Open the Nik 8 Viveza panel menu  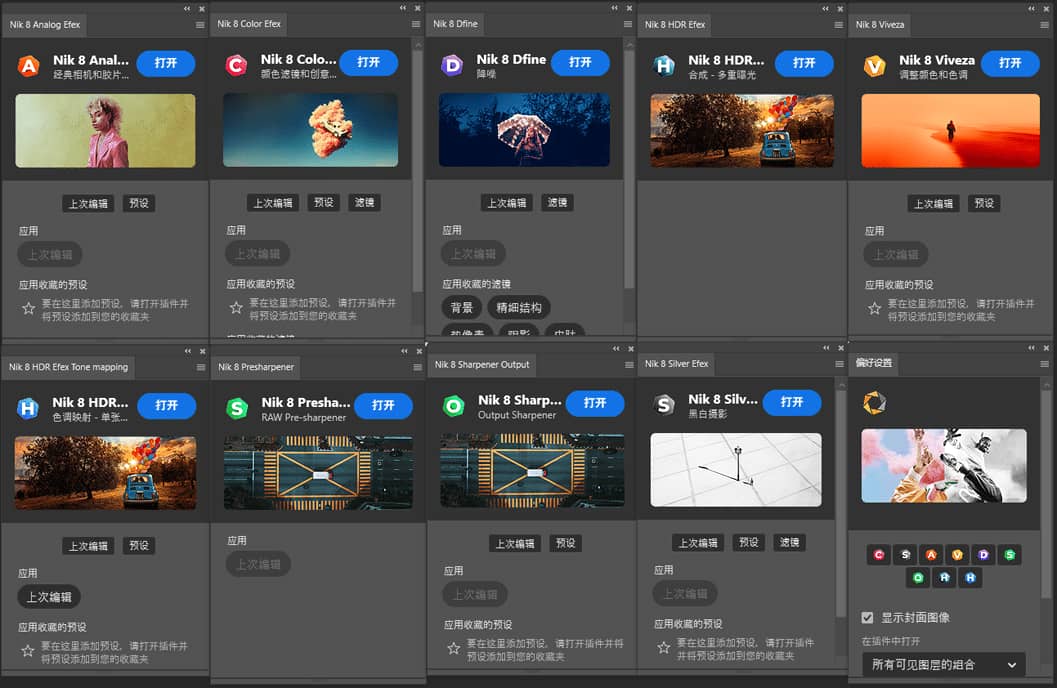pyautogui.click(x=1044, y=25)
